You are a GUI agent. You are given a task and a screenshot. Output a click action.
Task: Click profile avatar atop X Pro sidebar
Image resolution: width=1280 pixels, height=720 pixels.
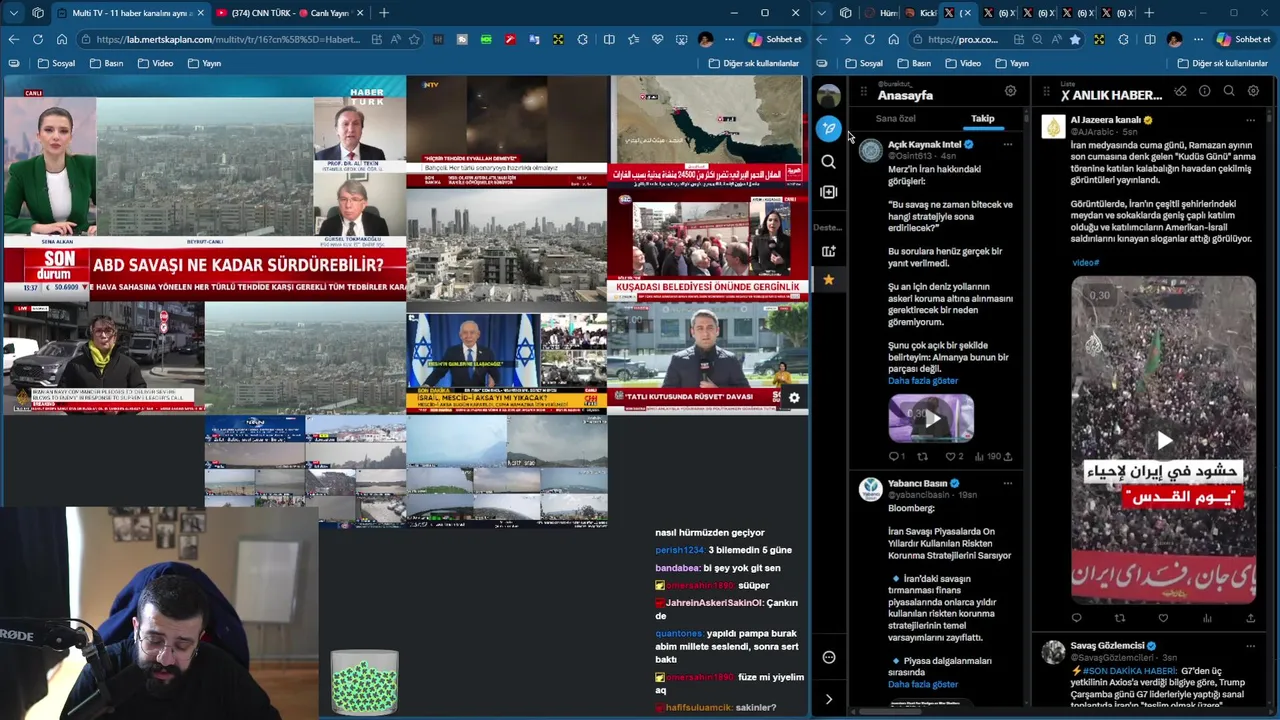point(828,96)
